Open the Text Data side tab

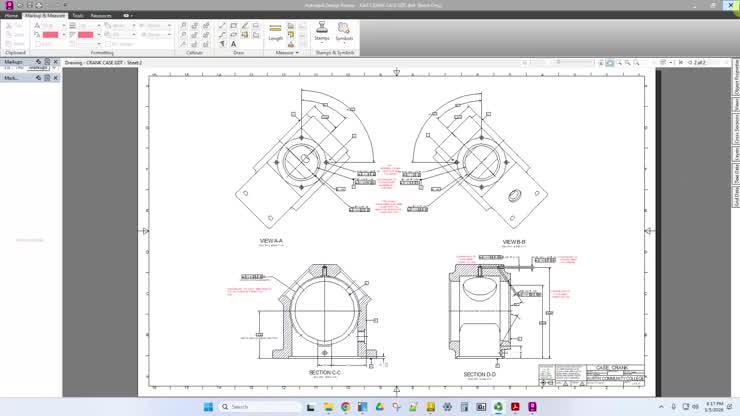pyautogui.click(x=736, y=174)
